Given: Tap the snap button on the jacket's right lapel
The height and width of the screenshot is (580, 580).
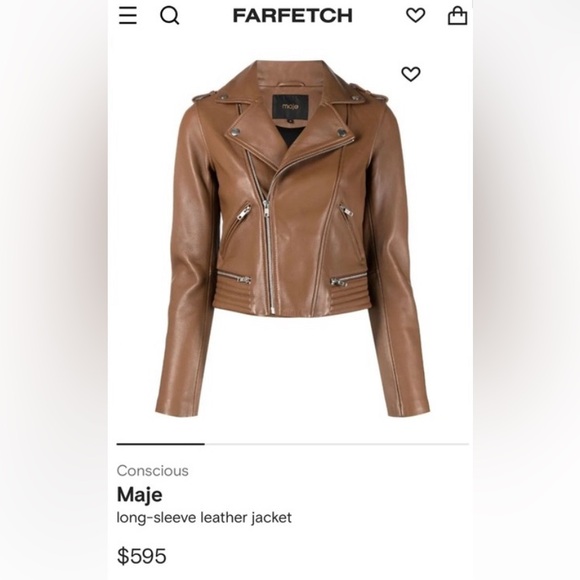Looking at the screenshot, I should coord(341,132).
